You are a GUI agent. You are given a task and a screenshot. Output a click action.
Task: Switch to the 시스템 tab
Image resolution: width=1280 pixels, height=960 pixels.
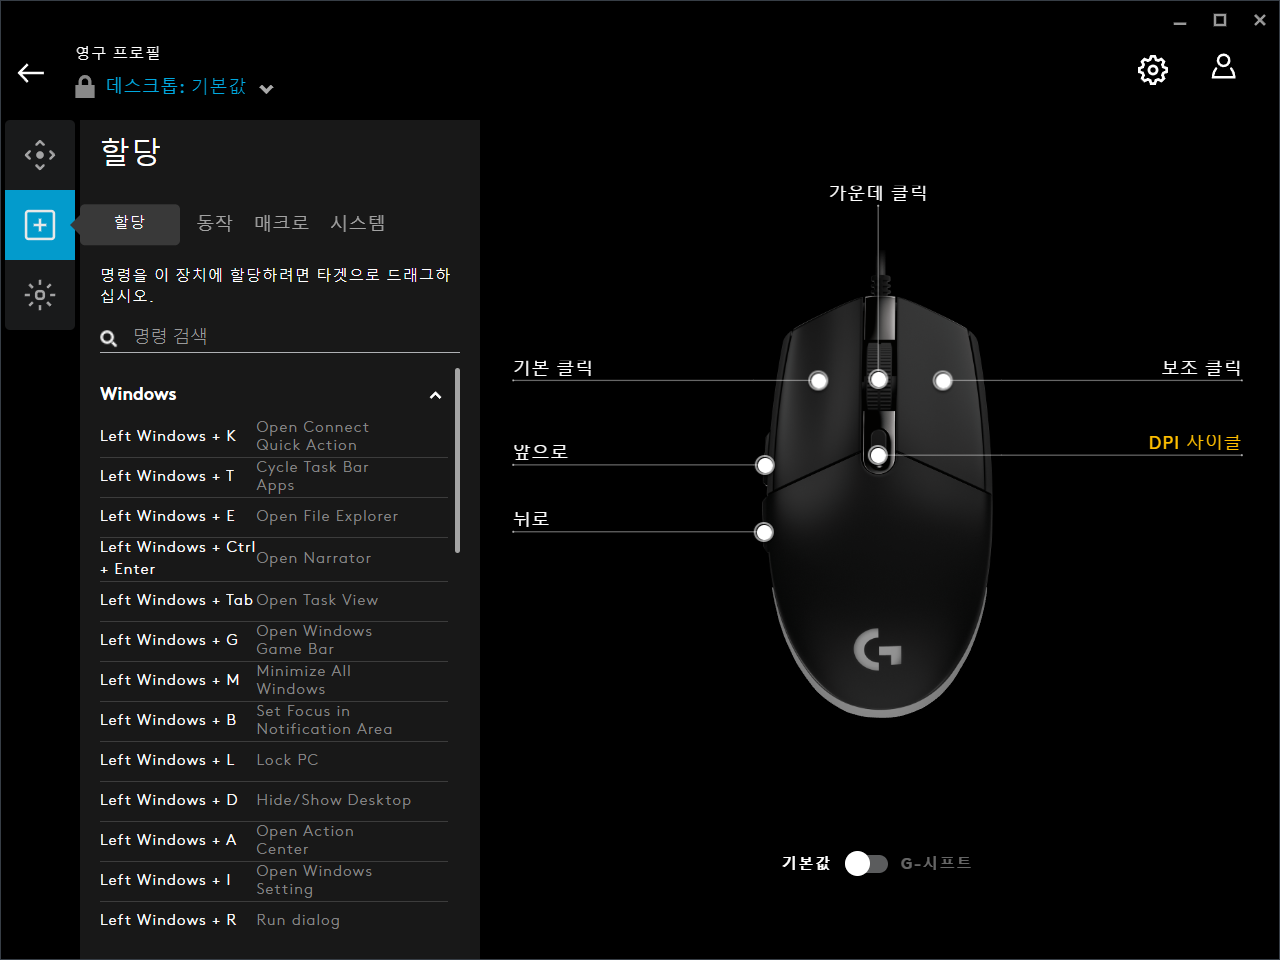pyautogui.click(x=357, y=223)
